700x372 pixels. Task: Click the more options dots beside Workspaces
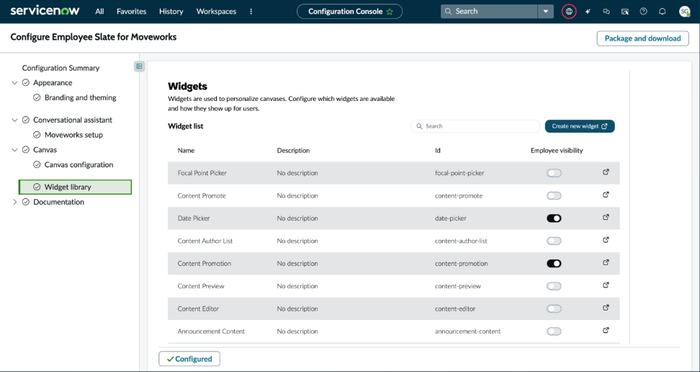tap(251, 12)
